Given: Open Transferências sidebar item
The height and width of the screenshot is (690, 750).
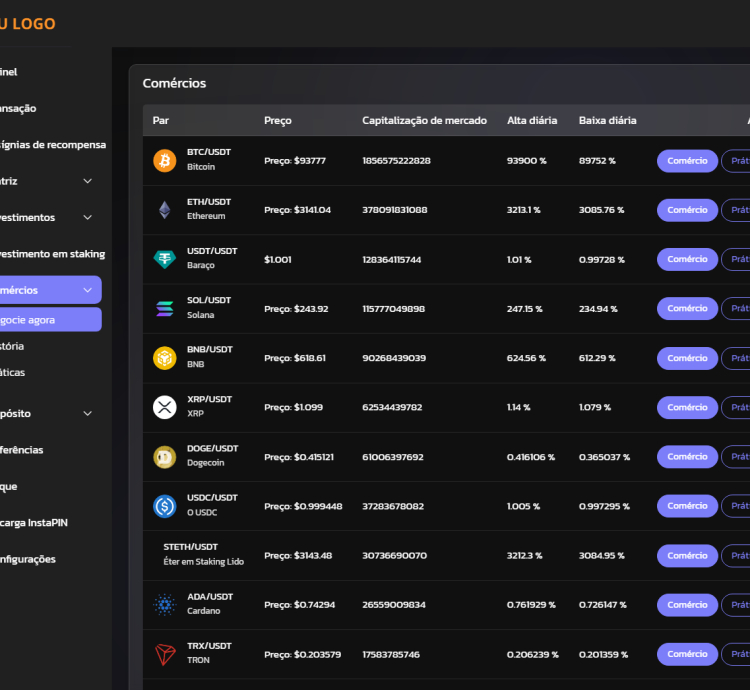Looking at the screenshot, I should pyautogui.click(x=22, y=449).
